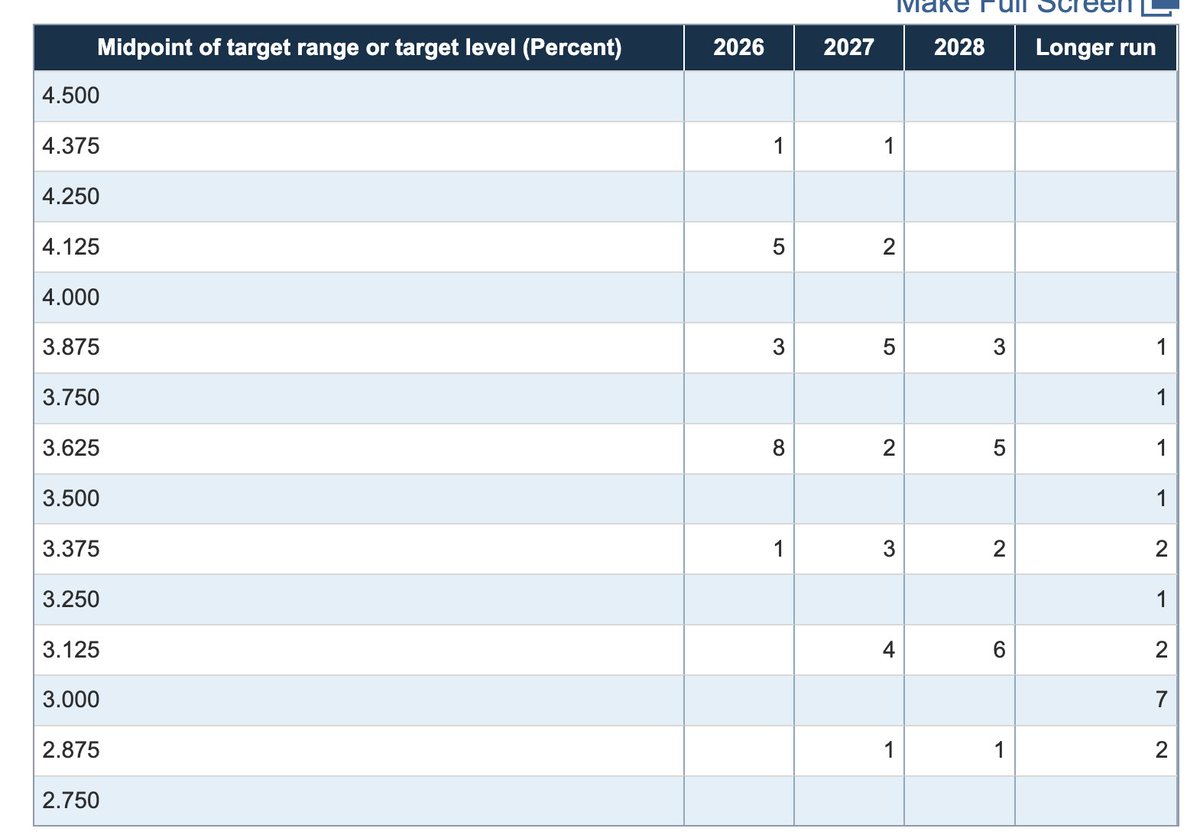Select the Midpoint of target range column header
This screenshot has height=838, width=1200.
click(359, 47)
